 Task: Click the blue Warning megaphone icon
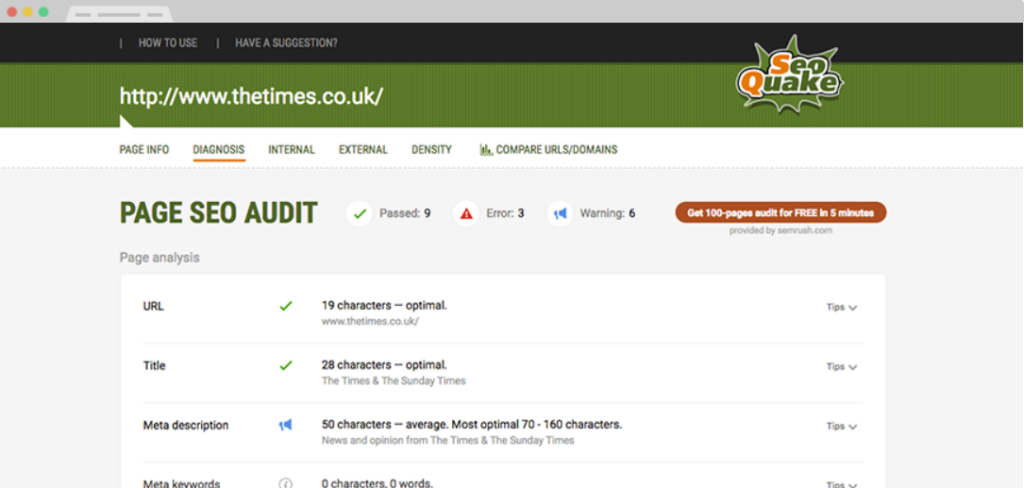point(560,213)
